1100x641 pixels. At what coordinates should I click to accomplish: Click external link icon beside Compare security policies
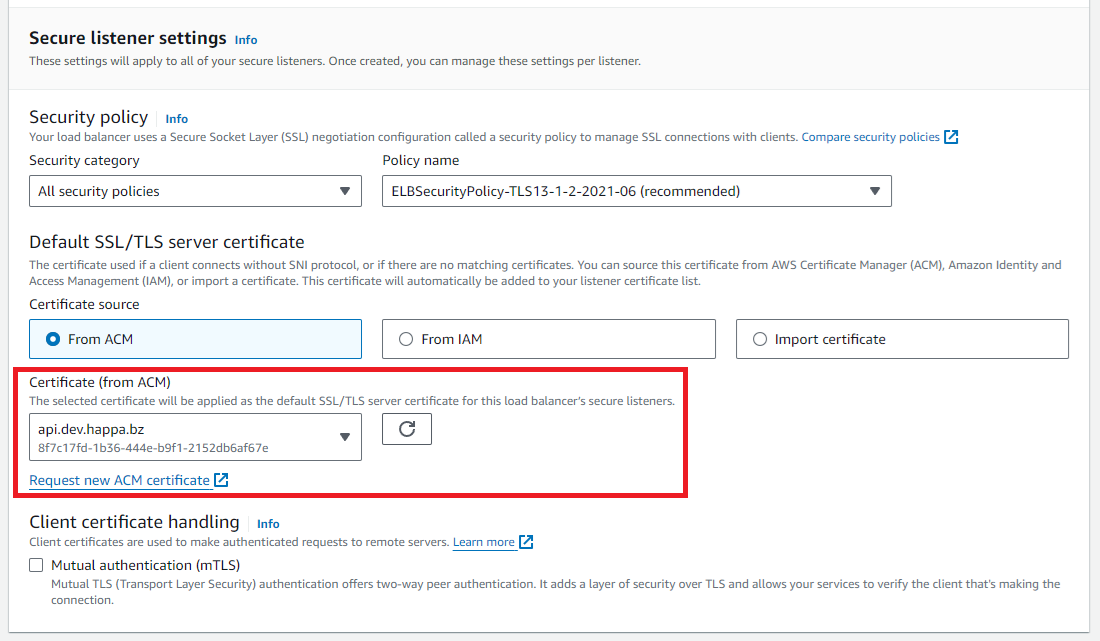coord(951,137)
